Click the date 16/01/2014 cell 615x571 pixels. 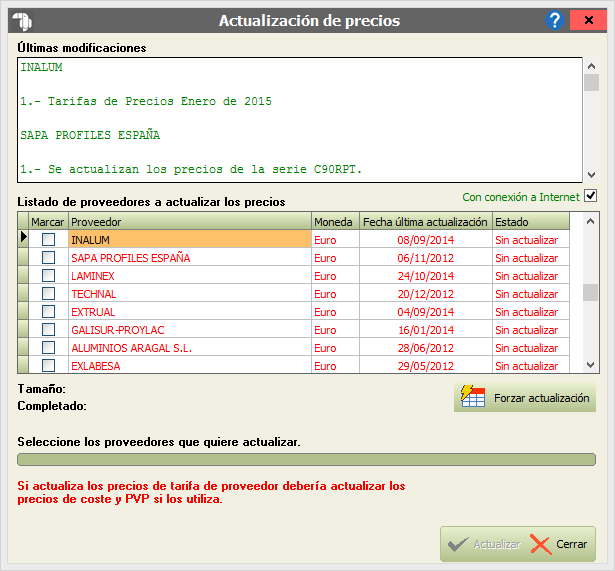(426, 330)
